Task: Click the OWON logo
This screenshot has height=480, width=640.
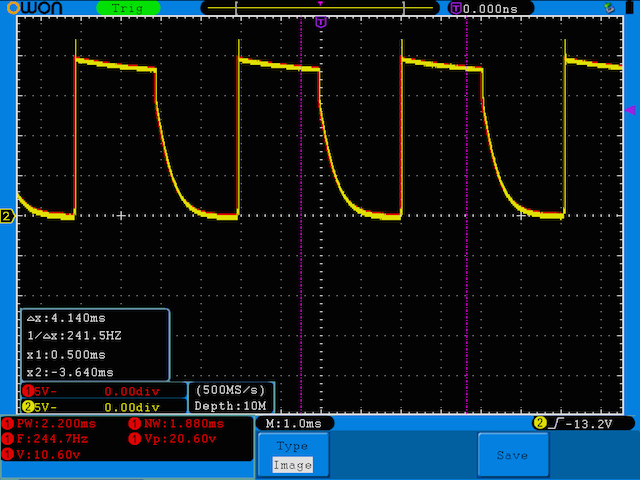Action: [x=35, y=8]
